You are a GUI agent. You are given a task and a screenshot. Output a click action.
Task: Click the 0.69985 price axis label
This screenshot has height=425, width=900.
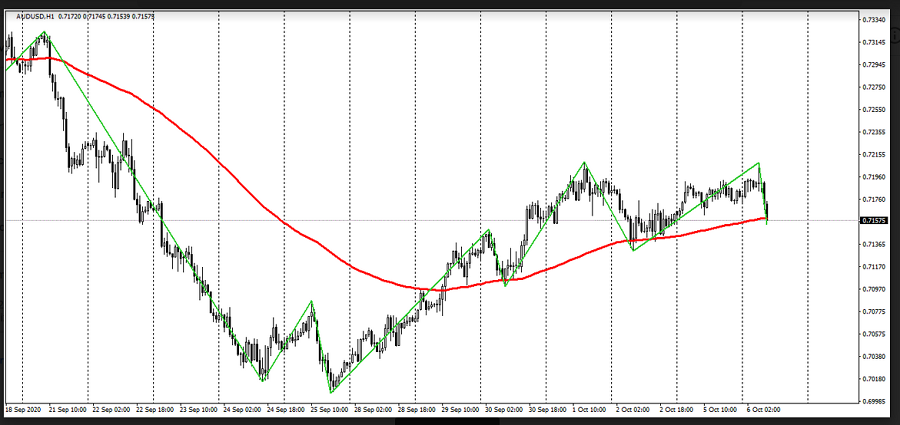[873, 401]
